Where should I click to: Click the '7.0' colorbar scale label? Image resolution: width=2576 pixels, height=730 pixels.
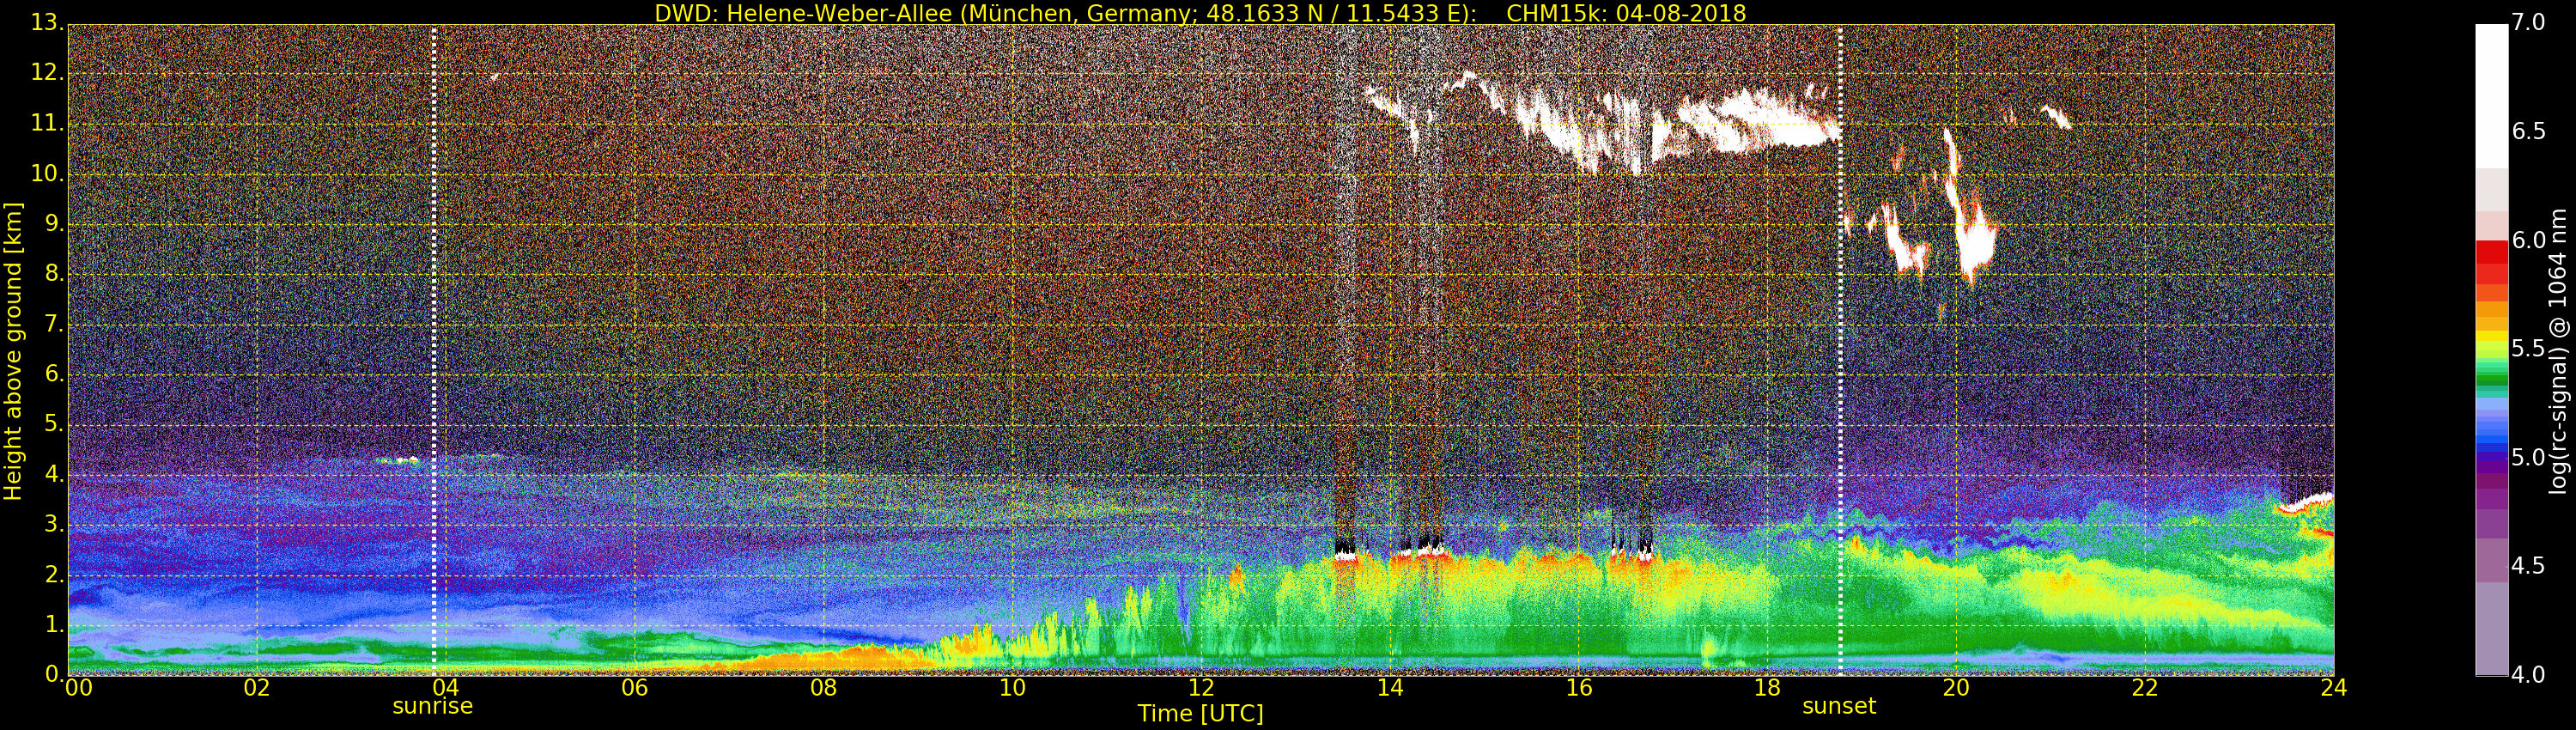pos(2528,23)
